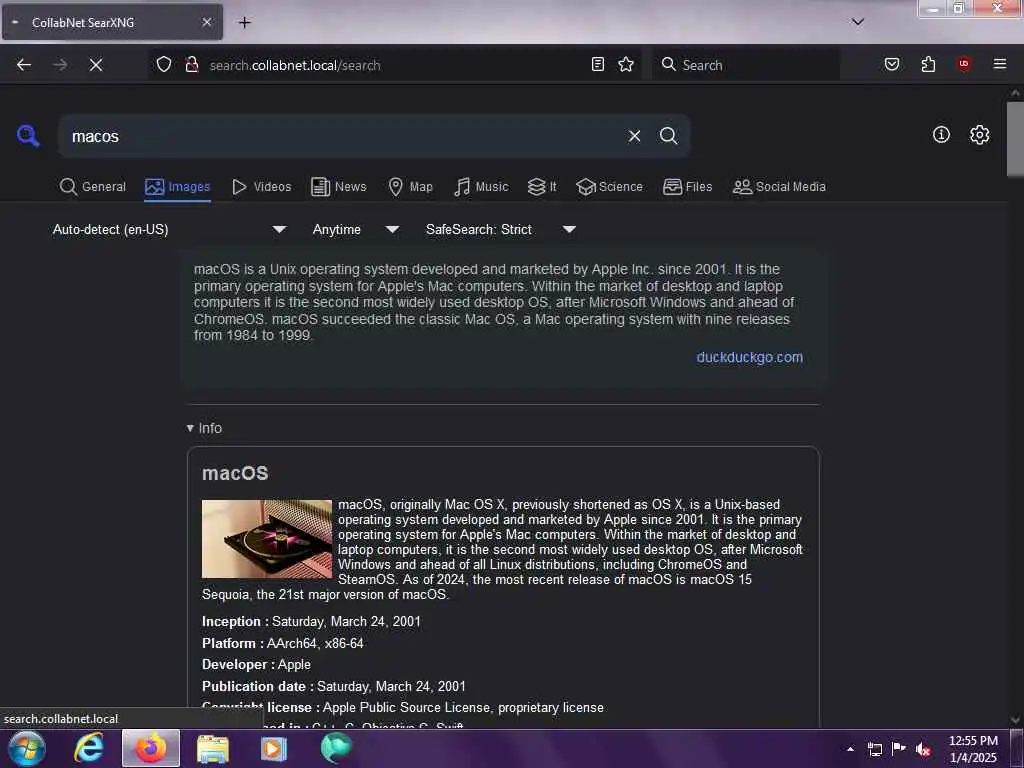Image resolution: width=1024 pixels, height=768 pixels.
Task: Click the Publication date row
Action: click(x=334, y=686)
